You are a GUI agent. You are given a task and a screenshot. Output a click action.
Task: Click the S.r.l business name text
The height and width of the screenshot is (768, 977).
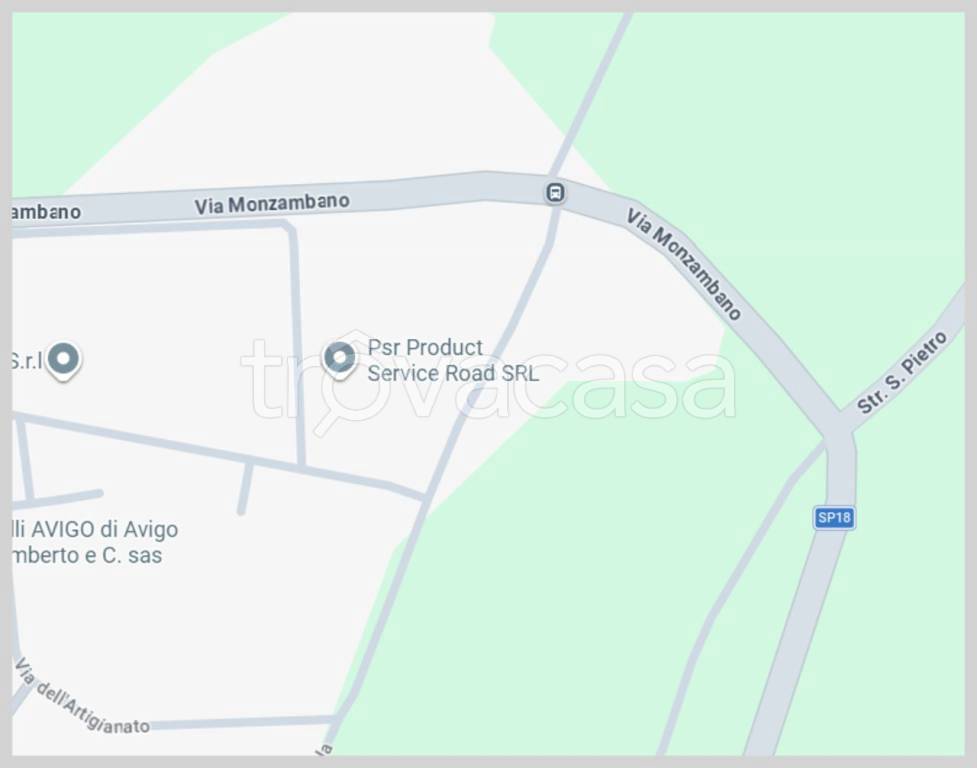tap(27, 360)
